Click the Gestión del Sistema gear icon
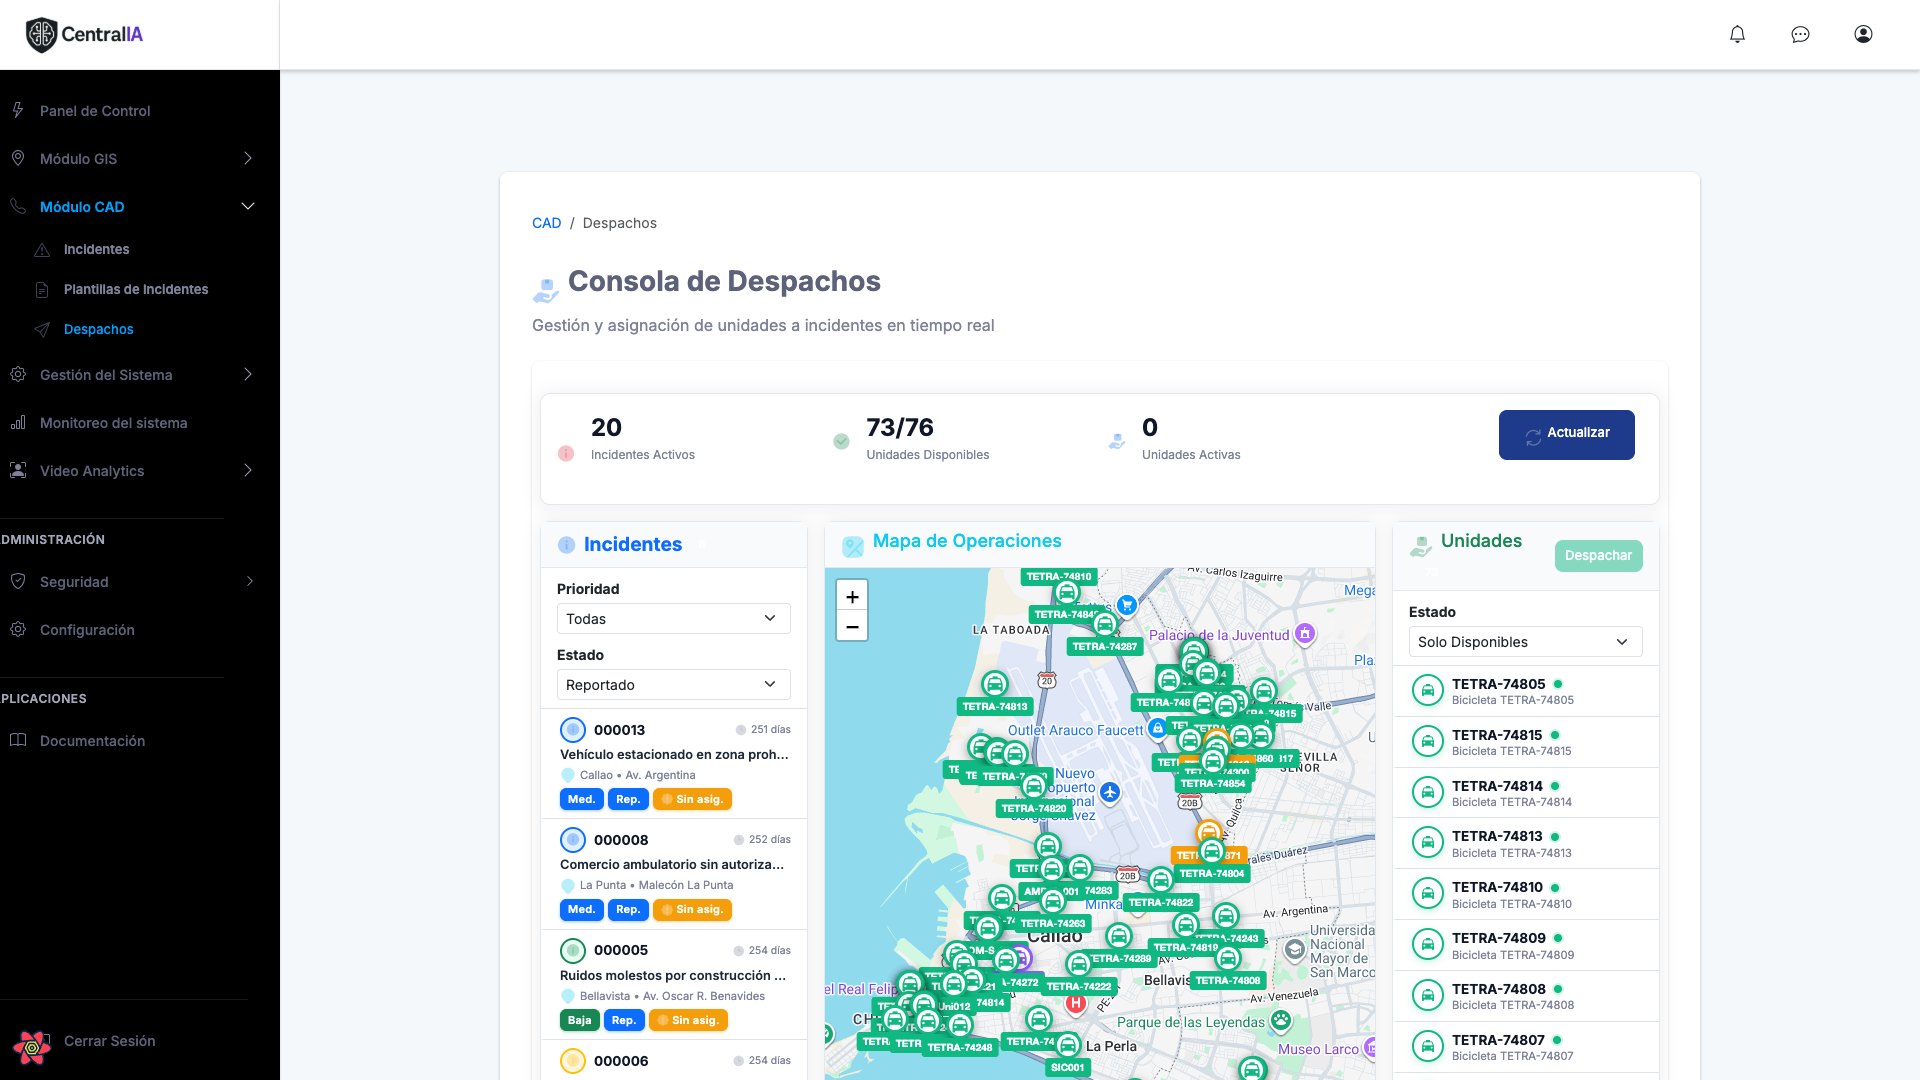This screenshot has width=1920, height=1080. 18,374
